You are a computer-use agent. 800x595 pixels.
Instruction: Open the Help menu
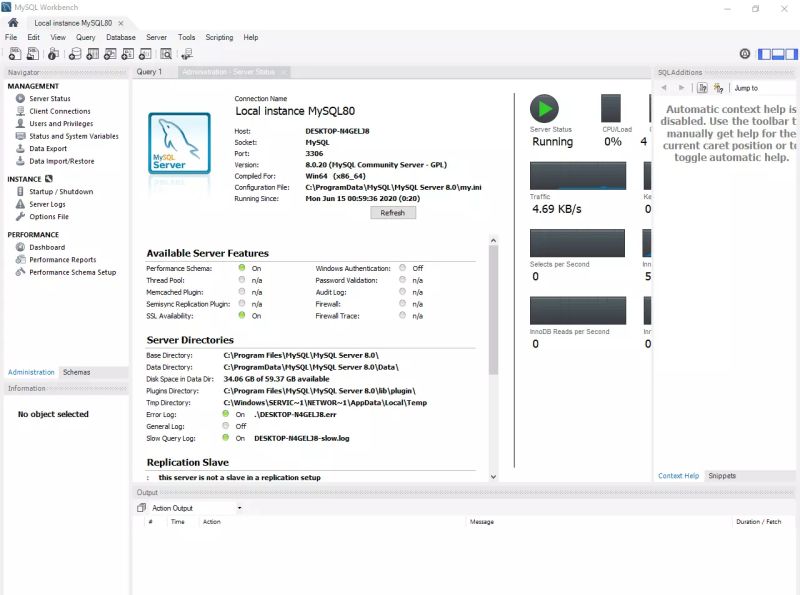point(251,37)
